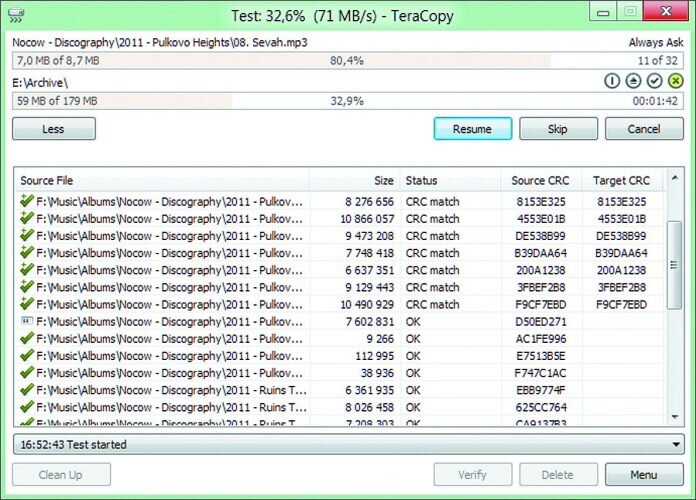Viewport: 696px width, 500px height.
Task: Click the eject drive icon
Action: point(633,81)
